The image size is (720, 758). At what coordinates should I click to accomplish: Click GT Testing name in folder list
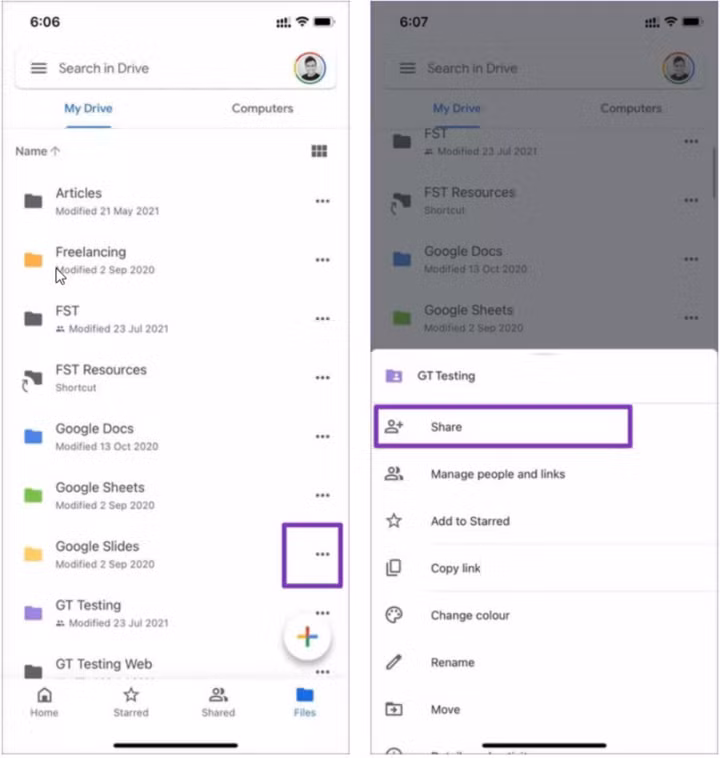click(x=88, y=605)
